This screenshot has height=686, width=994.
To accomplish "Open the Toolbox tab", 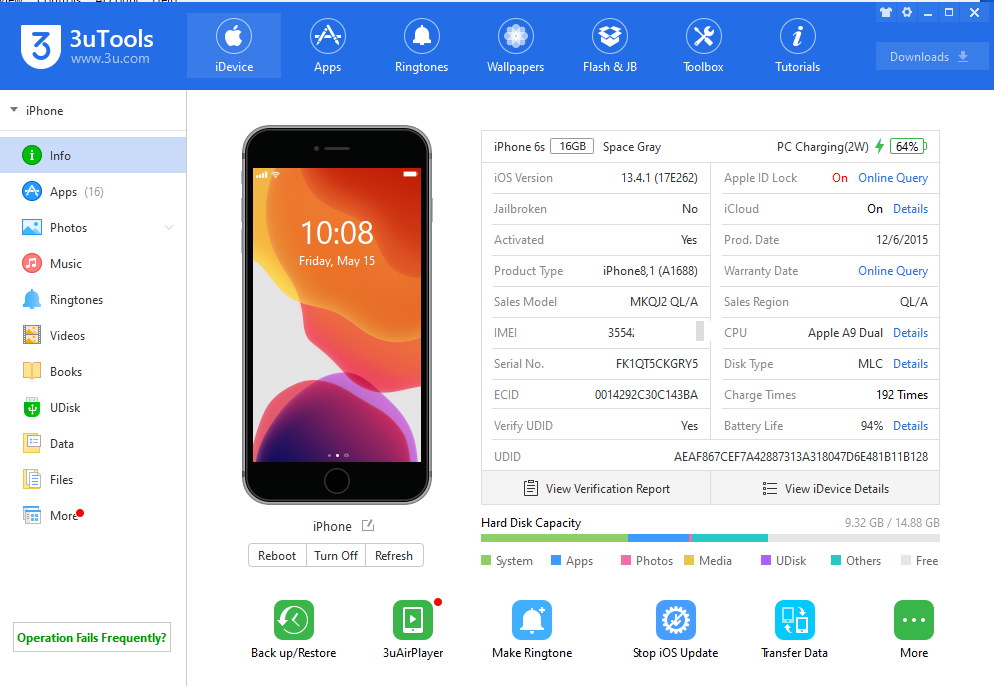I will (x=704, y=46).
